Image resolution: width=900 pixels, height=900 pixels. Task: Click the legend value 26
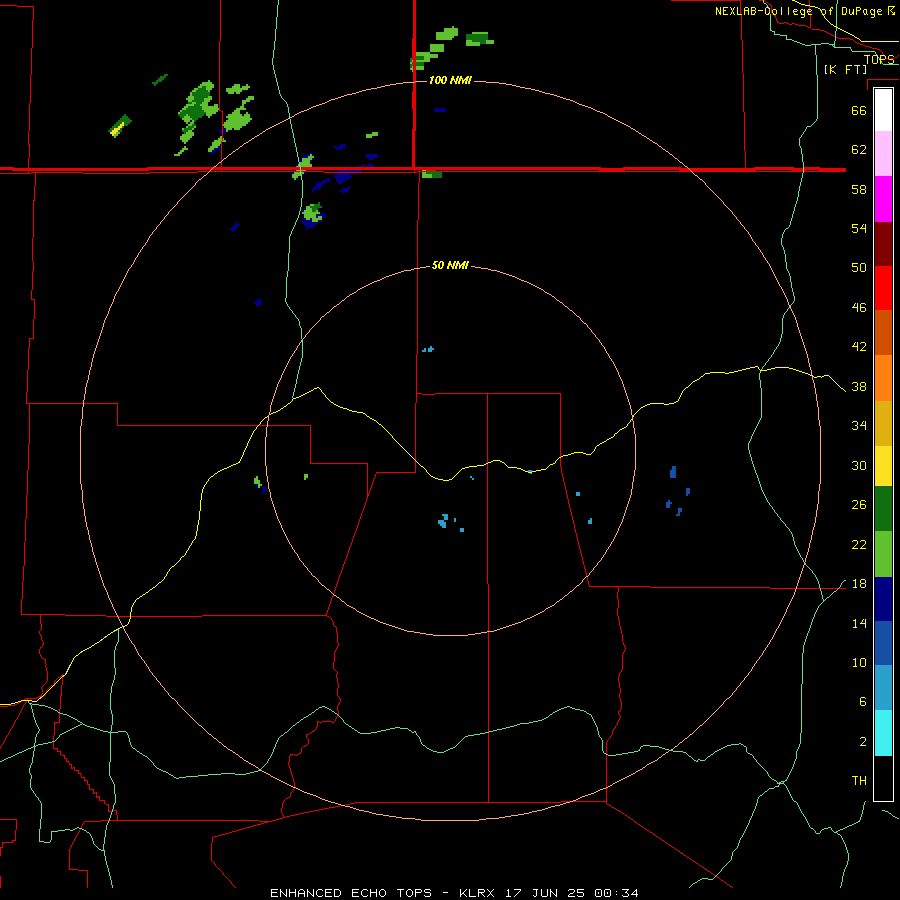coord(859,505)
